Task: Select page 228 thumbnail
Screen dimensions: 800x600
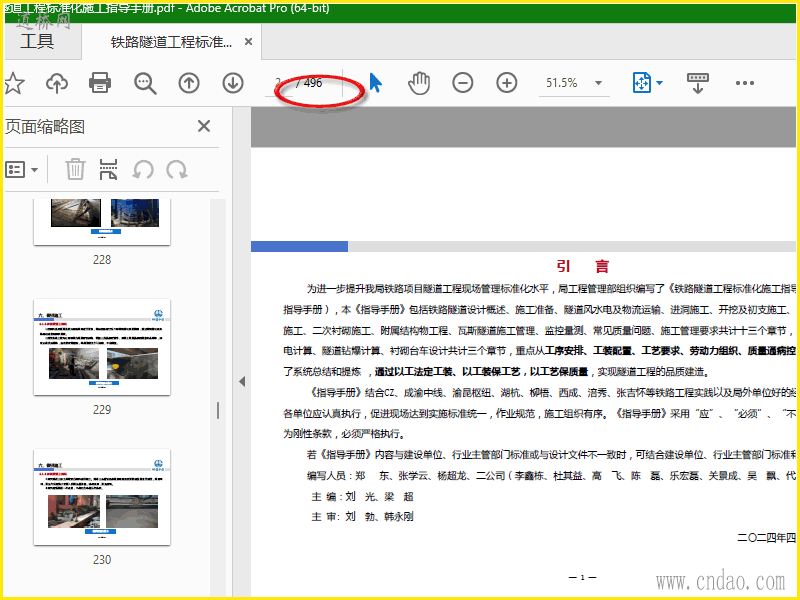Action: pos(102,222)
